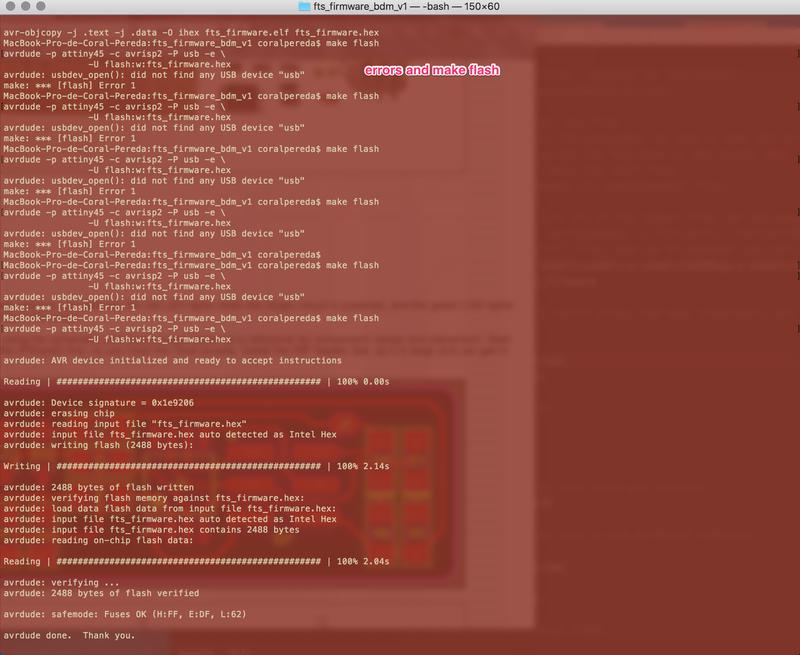The height and width of the screenshot is (655, 800).
Task: Click line 'reading on-chip flash data:'
Action: pyautogui.click(x=98, y=540)
